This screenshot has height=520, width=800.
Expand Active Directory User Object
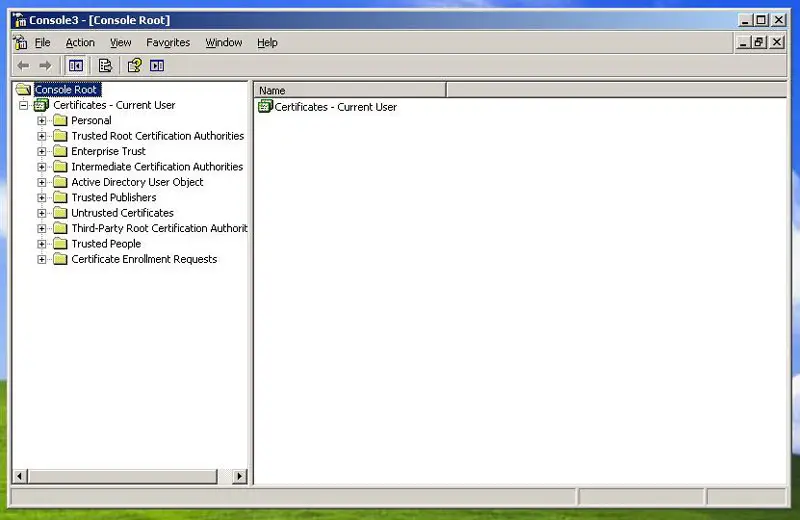point(42,182)
